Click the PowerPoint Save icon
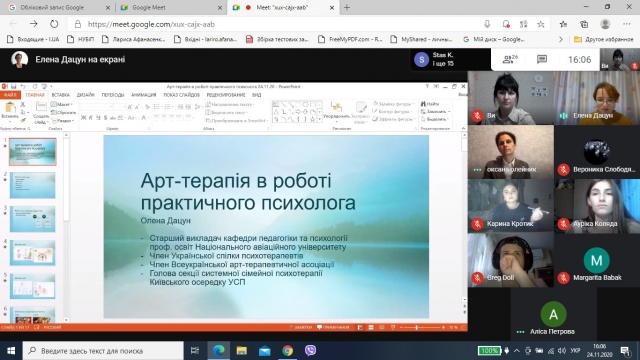The height and width of the screenshot is (360, 640). (13, 87)
